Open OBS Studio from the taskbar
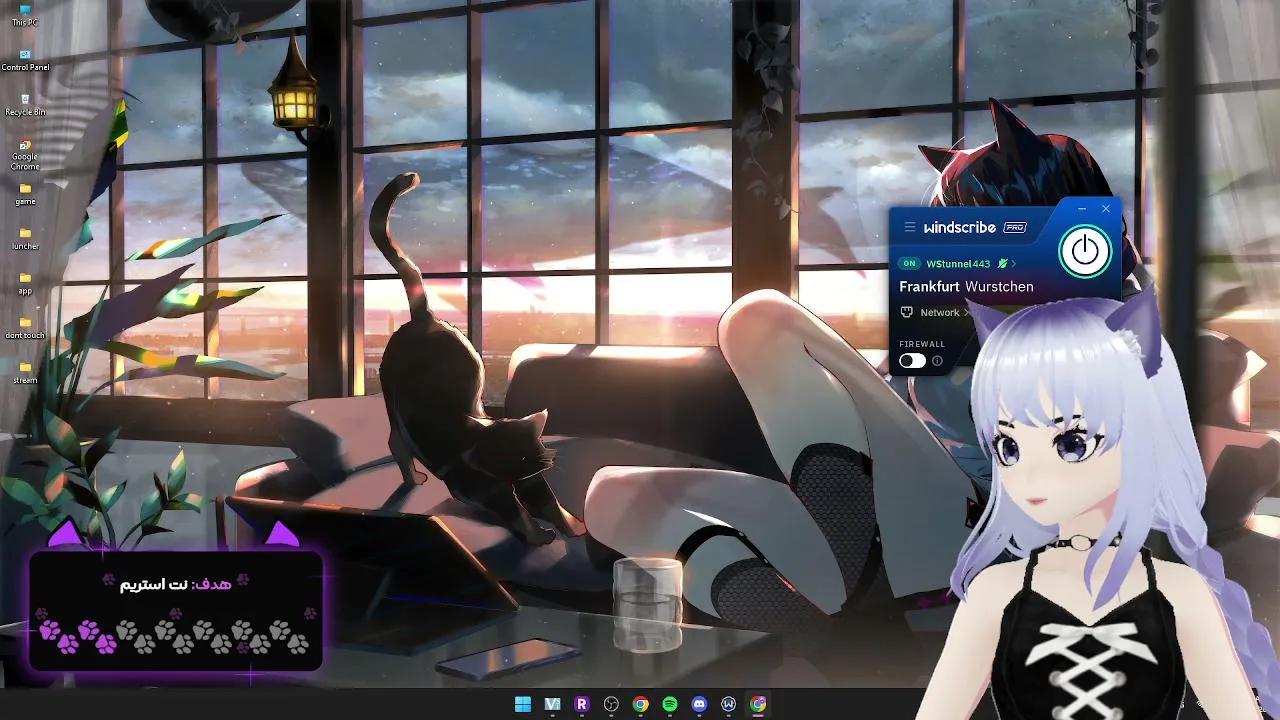 tap(611, 704)
